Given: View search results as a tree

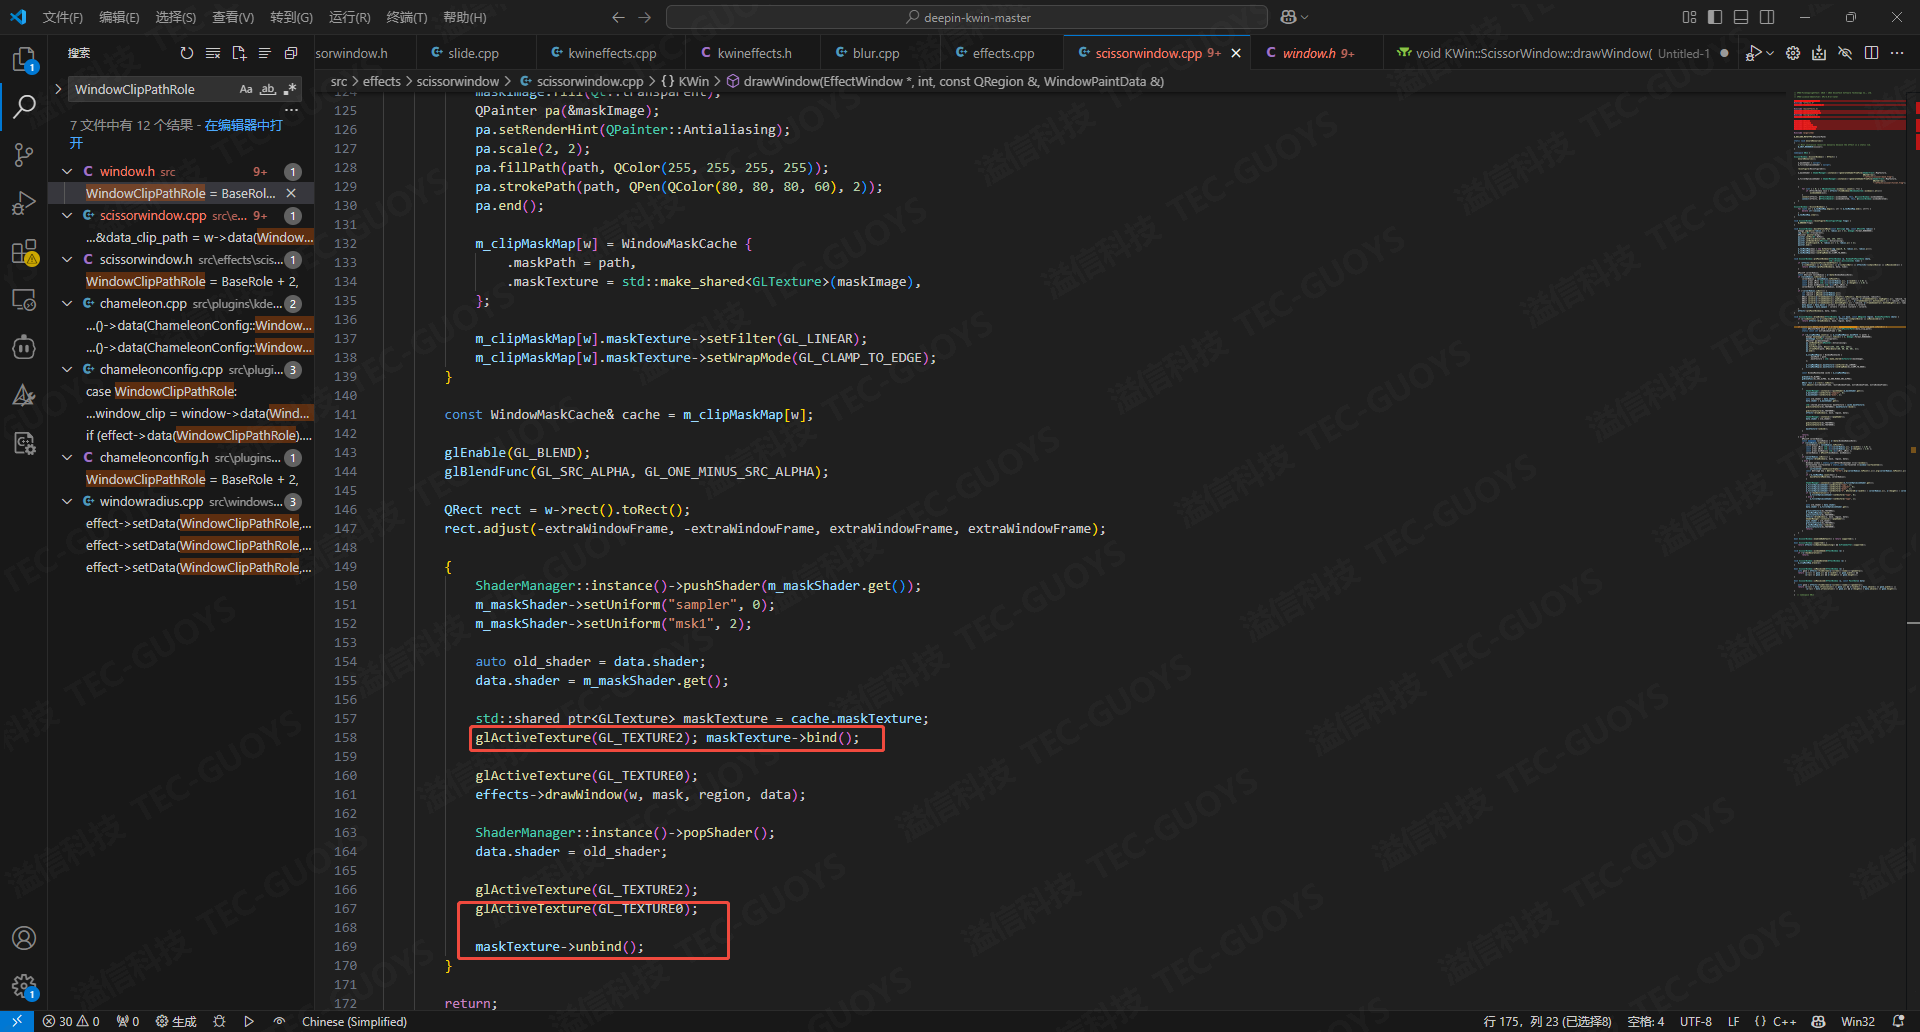Looking at the screenshot, I should click(x=265, y=53).
